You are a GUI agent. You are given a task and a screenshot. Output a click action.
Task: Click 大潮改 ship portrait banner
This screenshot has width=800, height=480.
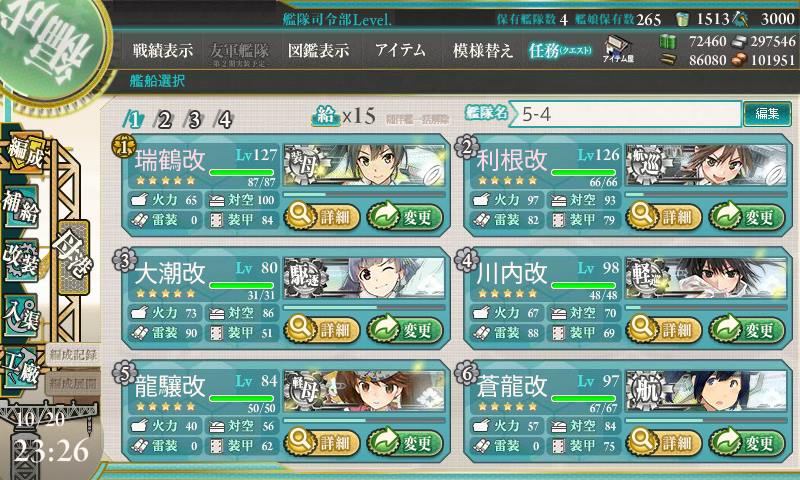click(x=364, y=279)
